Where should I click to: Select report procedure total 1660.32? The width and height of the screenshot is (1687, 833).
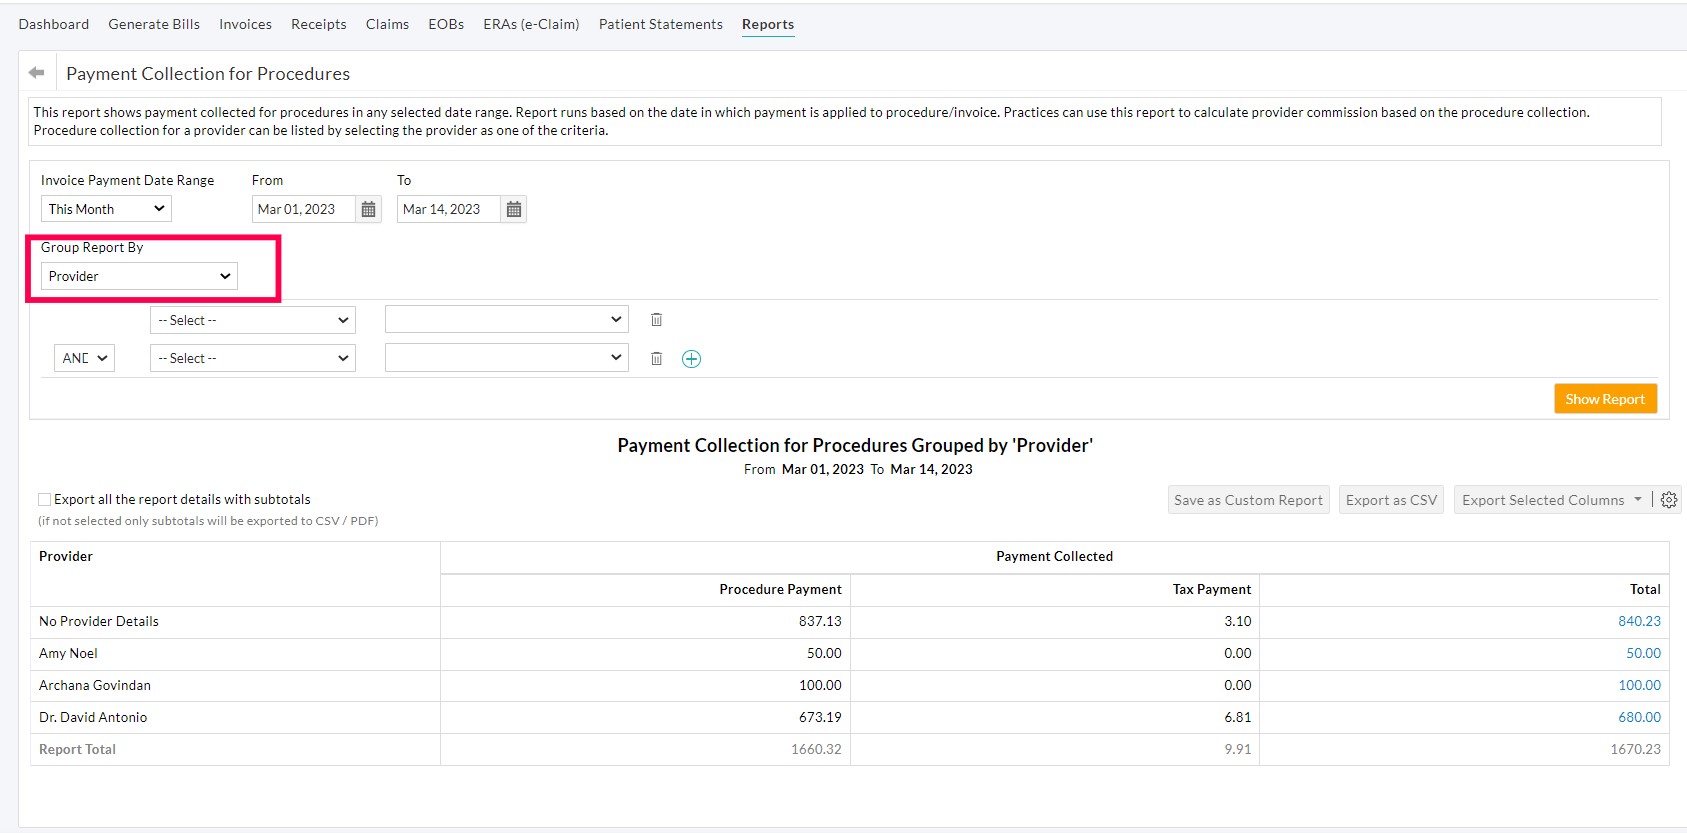(x=816, y=749)
